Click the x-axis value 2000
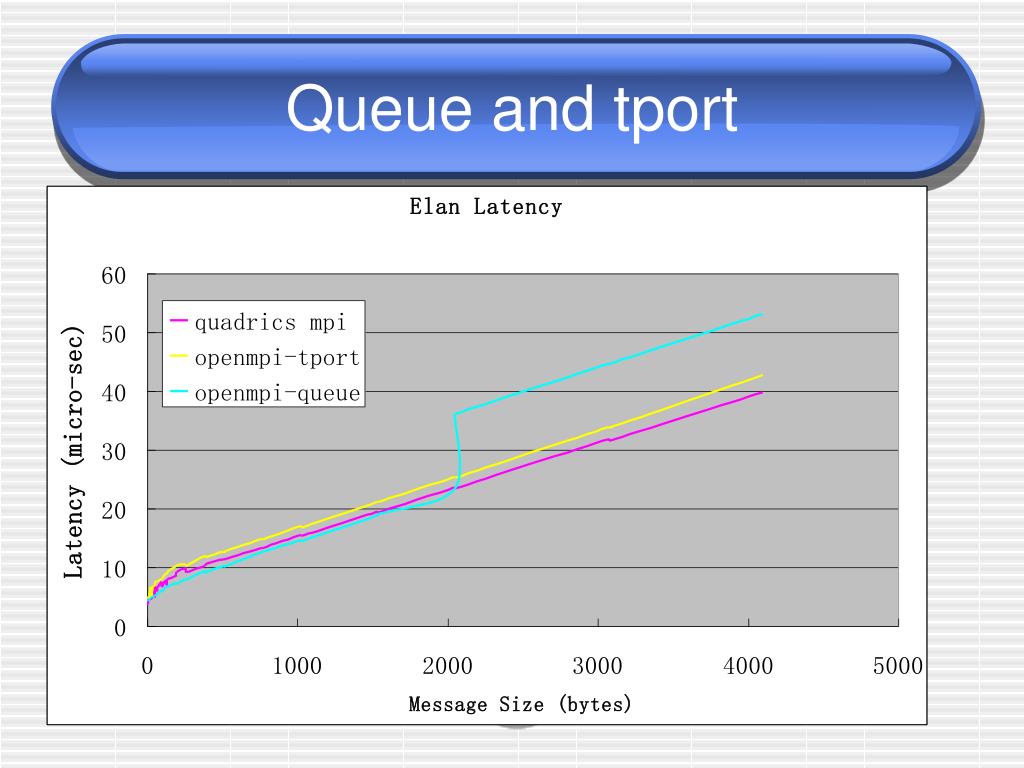The height and width of the screenshot is (768, 1024). tap(447, 666)
